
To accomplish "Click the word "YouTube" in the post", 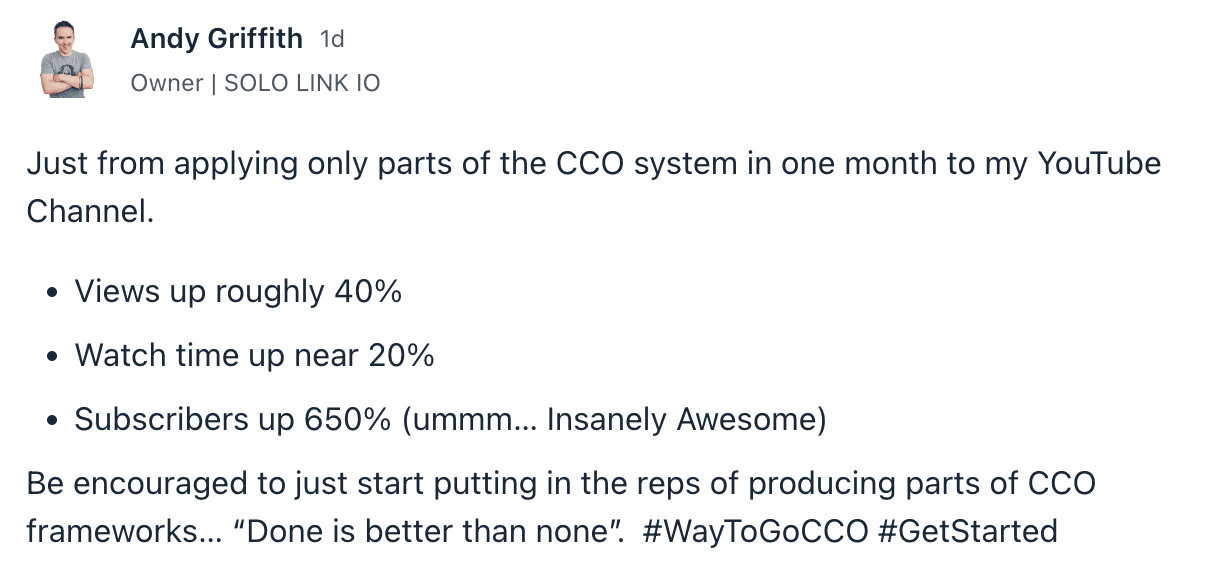I will pos(1099,163).
